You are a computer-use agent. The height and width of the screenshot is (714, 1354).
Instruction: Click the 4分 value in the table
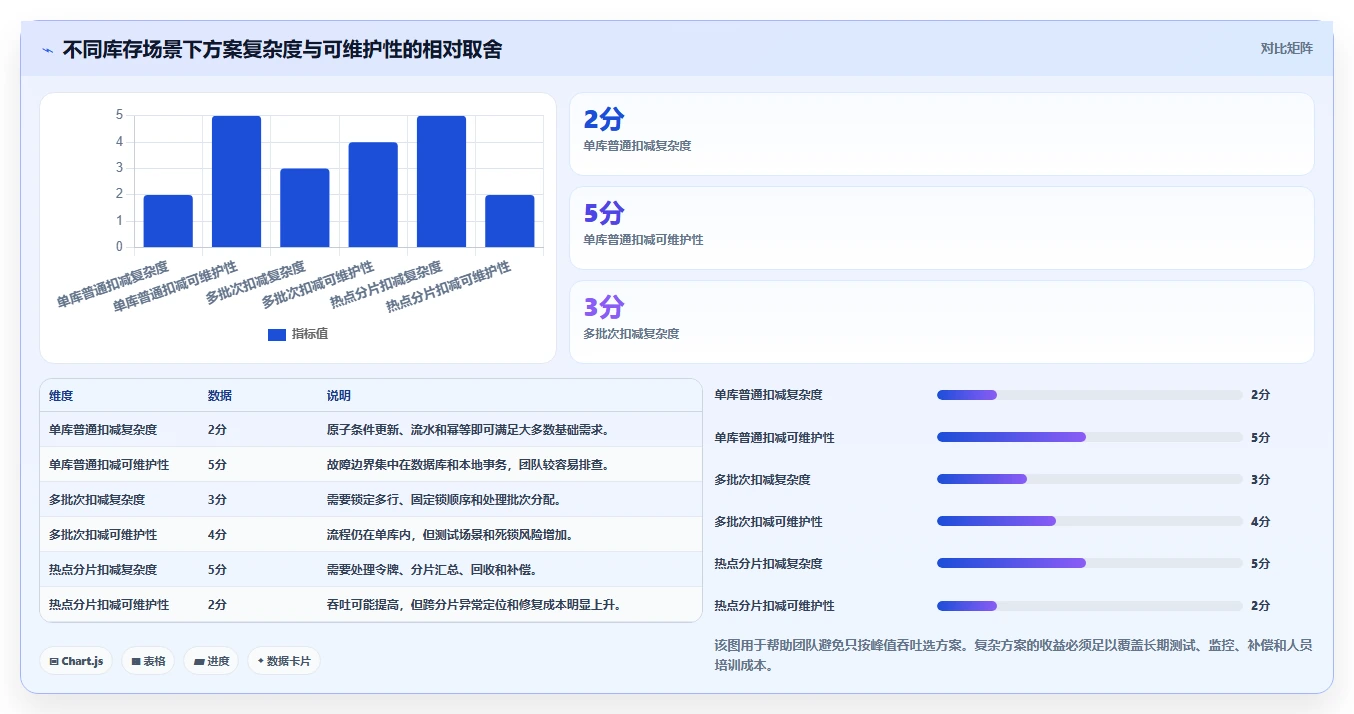(x=217, y=535)
